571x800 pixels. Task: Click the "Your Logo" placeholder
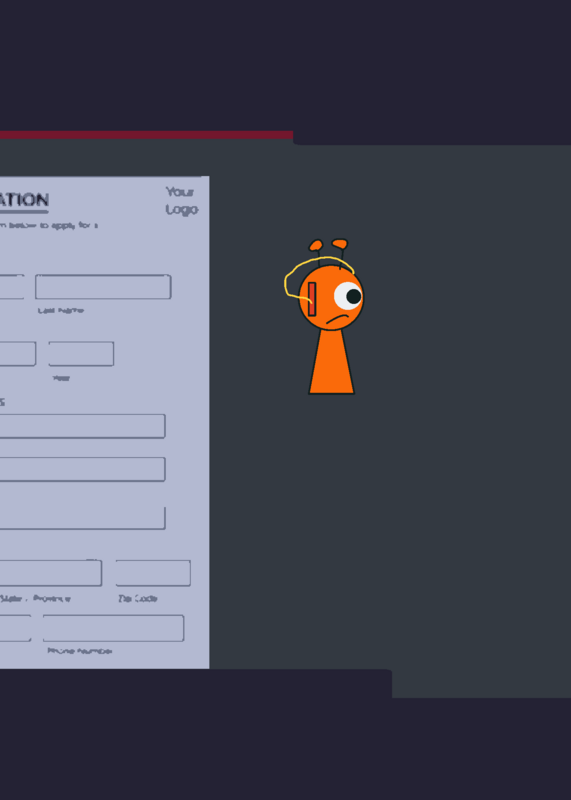coord(182,201)
